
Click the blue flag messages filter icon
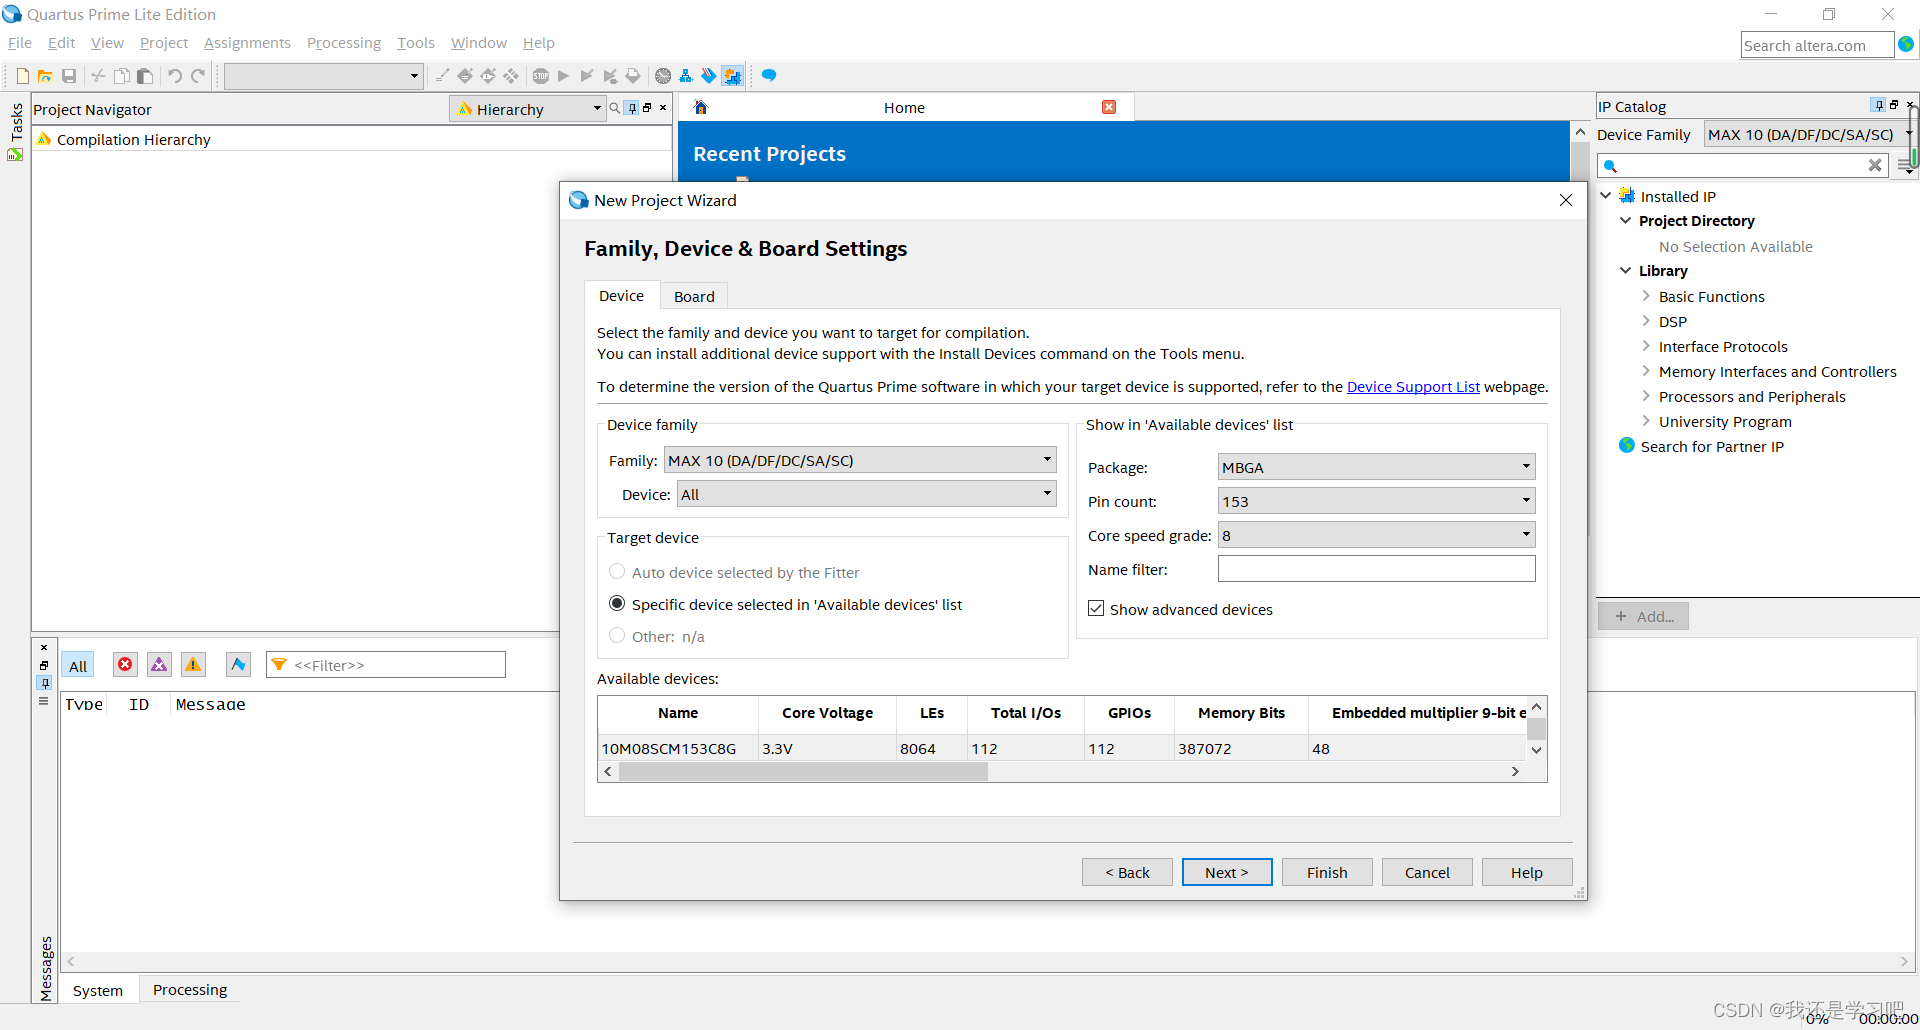pos(238,664)
